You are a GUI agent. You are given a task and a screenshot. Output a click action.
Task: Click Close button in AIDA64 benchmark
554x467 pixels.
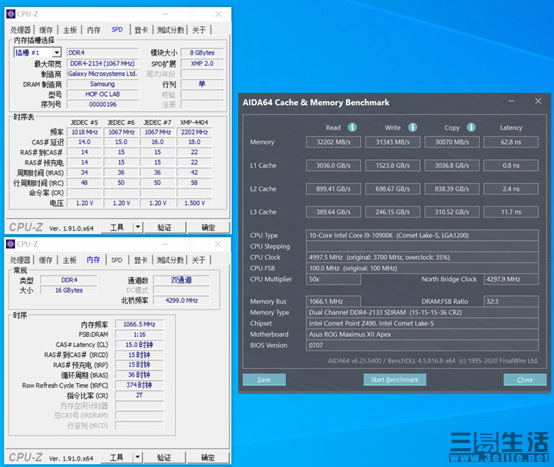pos(525,380)
